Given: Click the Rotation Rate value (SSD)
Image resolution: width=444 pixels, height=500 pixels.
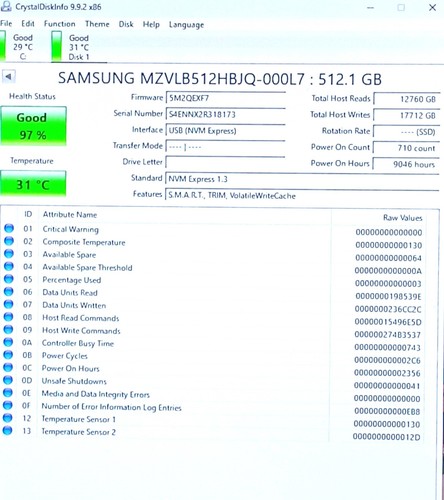Looking at the screenshot, I should pos(406,132).
